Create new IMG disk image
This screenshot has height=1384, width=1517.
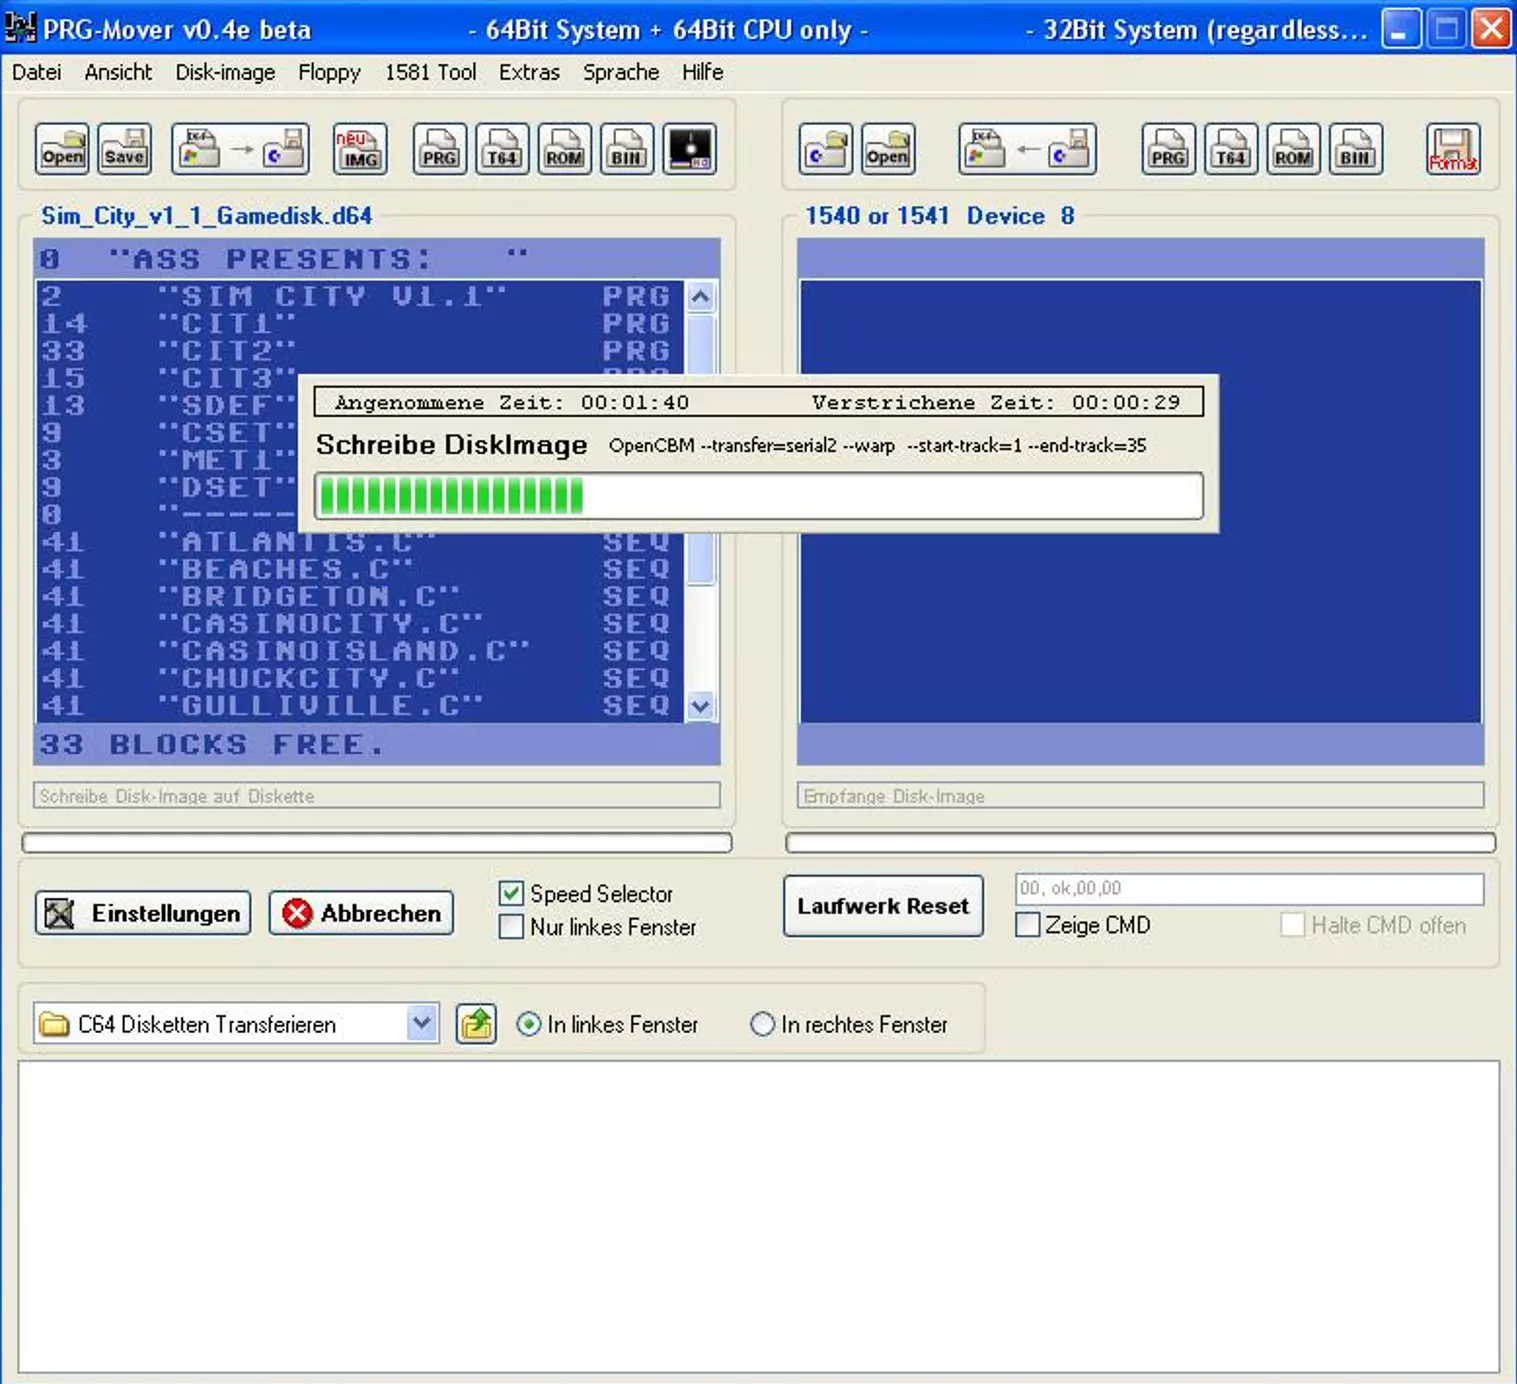click(x=360, y=150)
